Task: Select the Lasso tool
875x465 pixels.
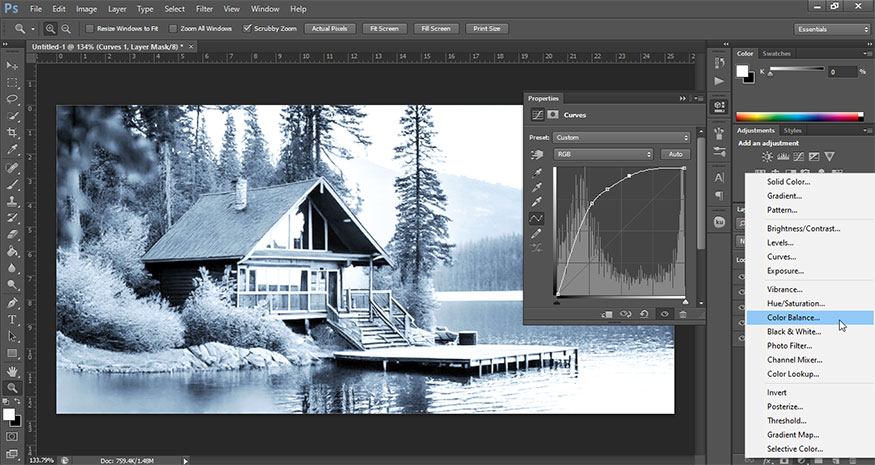Action: [x=13, y=99]
